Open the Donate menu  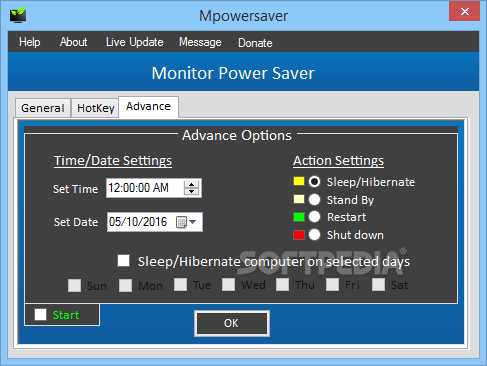255,43
